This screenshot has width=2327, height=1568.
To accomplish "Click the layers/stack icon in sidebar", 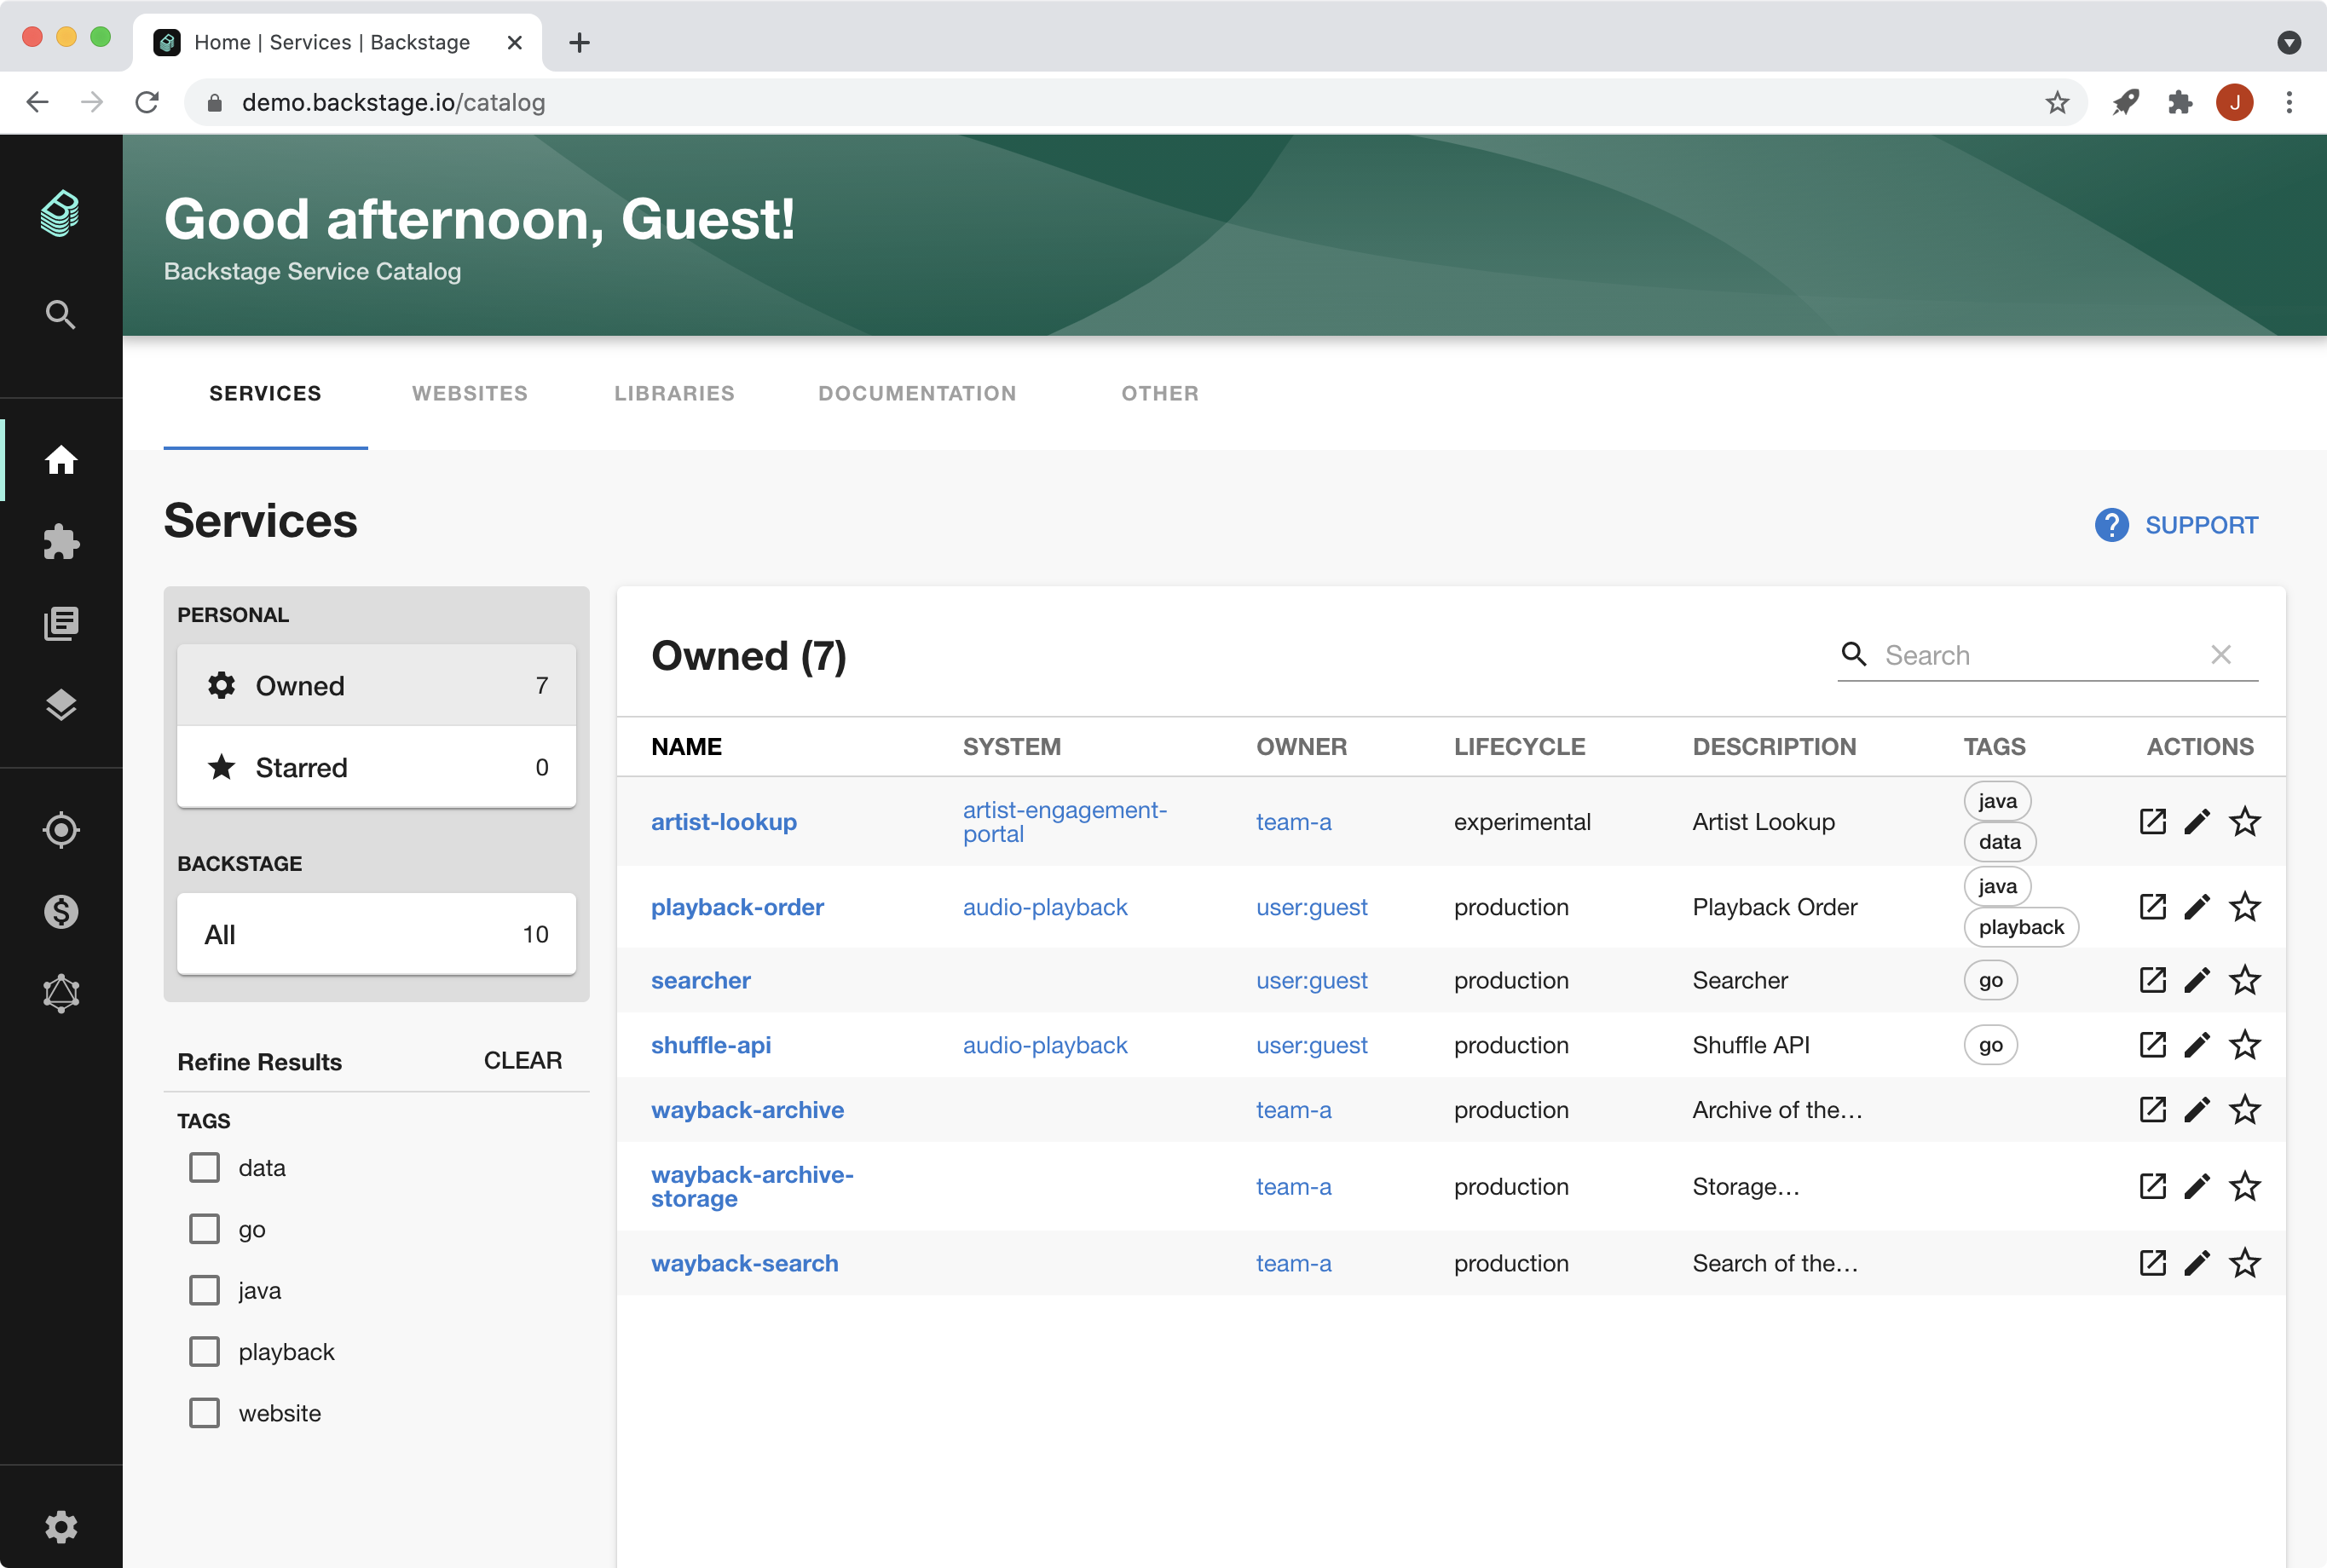I will [61, 706].
